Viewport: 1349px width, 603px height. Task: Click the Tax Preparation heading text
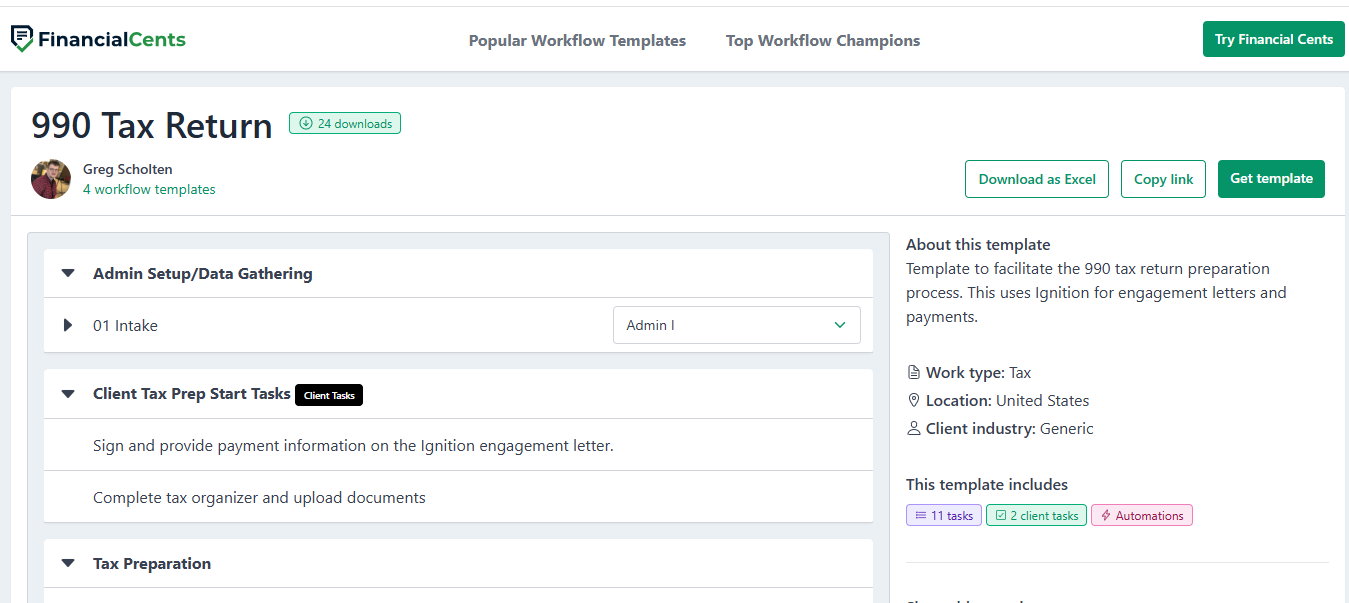(x=152, y=564)
